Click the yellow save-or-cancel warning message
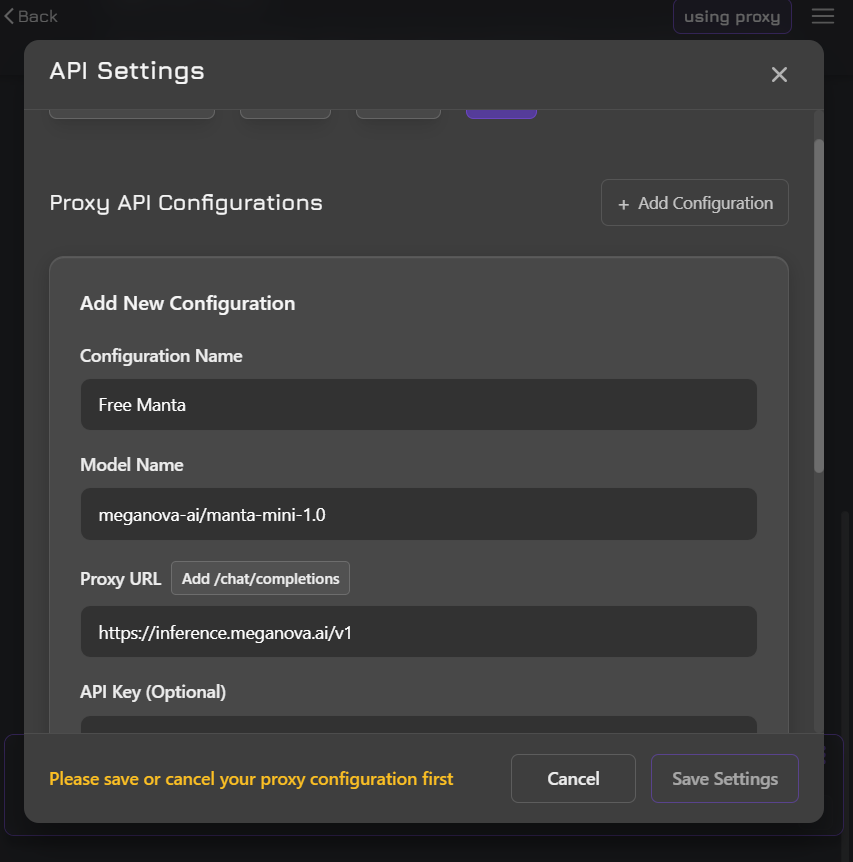 point(251,778)
